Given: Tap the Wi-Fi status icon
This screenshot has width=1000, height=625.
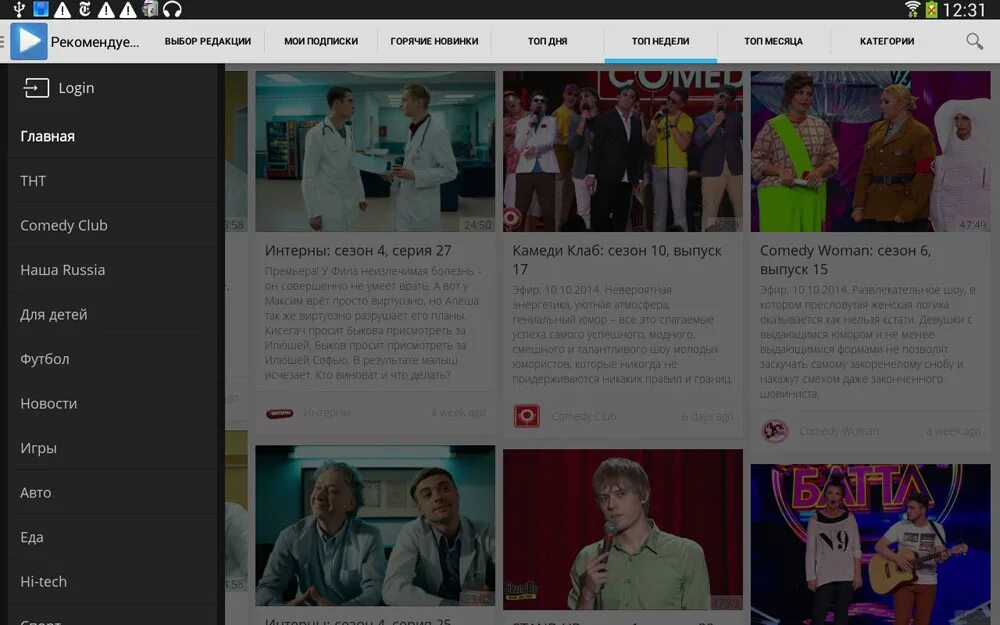Looking at the screenshot, I should coord(913,9).
